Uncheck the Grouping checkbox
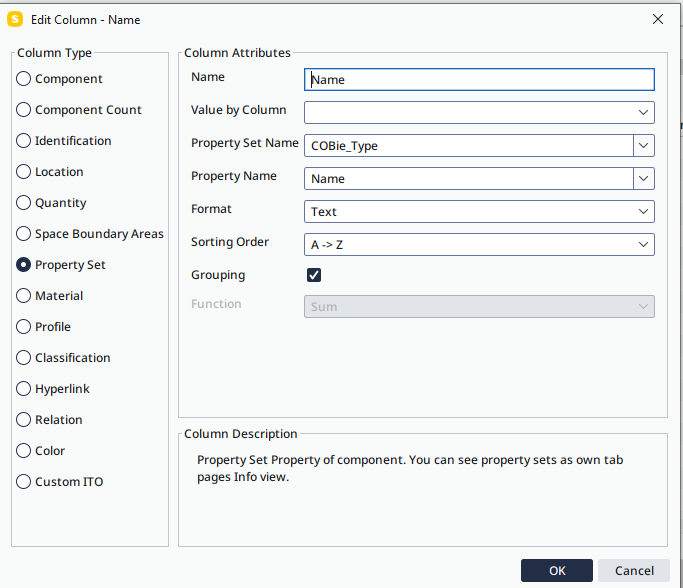 pos(314,275)
